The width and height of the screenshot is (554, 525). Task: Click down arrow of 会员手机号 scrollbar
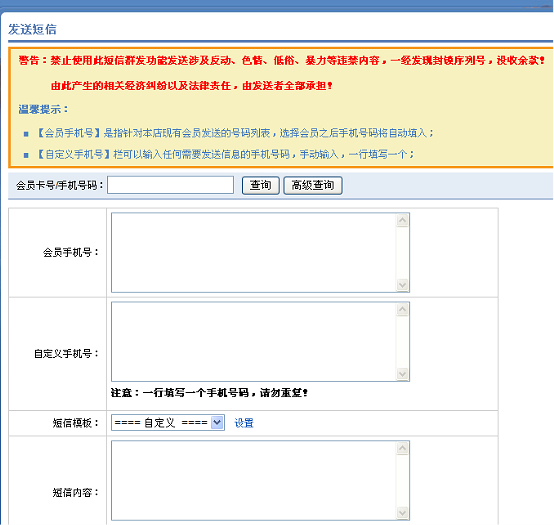click(402, 285)
